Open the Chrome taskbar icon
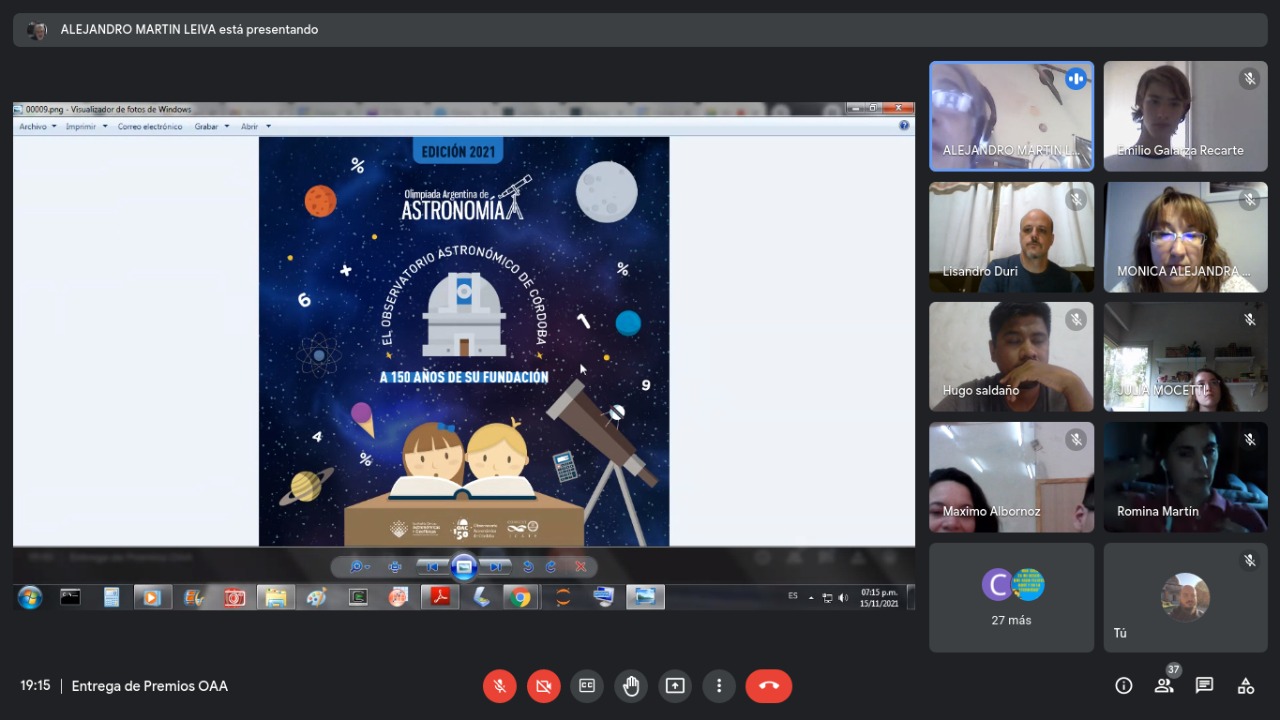The image size is (1280, 720). [x=520, y=598]
